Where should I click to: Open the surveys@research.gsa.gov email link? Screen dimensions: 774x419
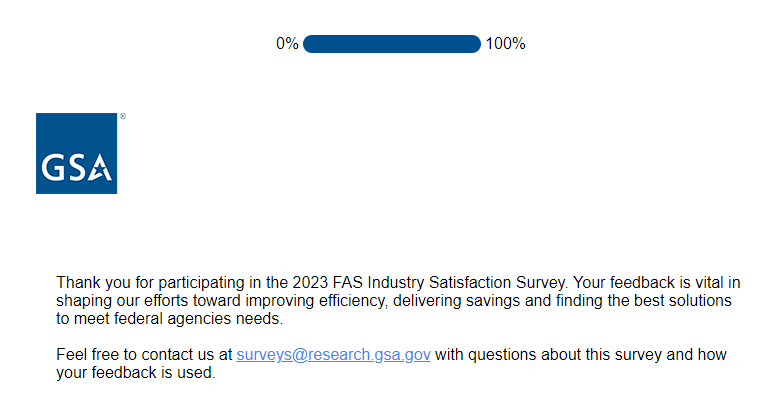333,354
